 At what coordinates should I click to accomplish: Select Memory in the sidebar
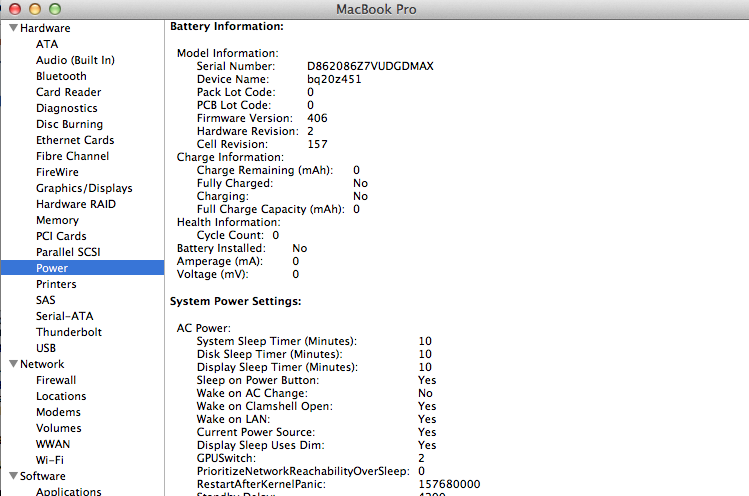click(57, 220)
